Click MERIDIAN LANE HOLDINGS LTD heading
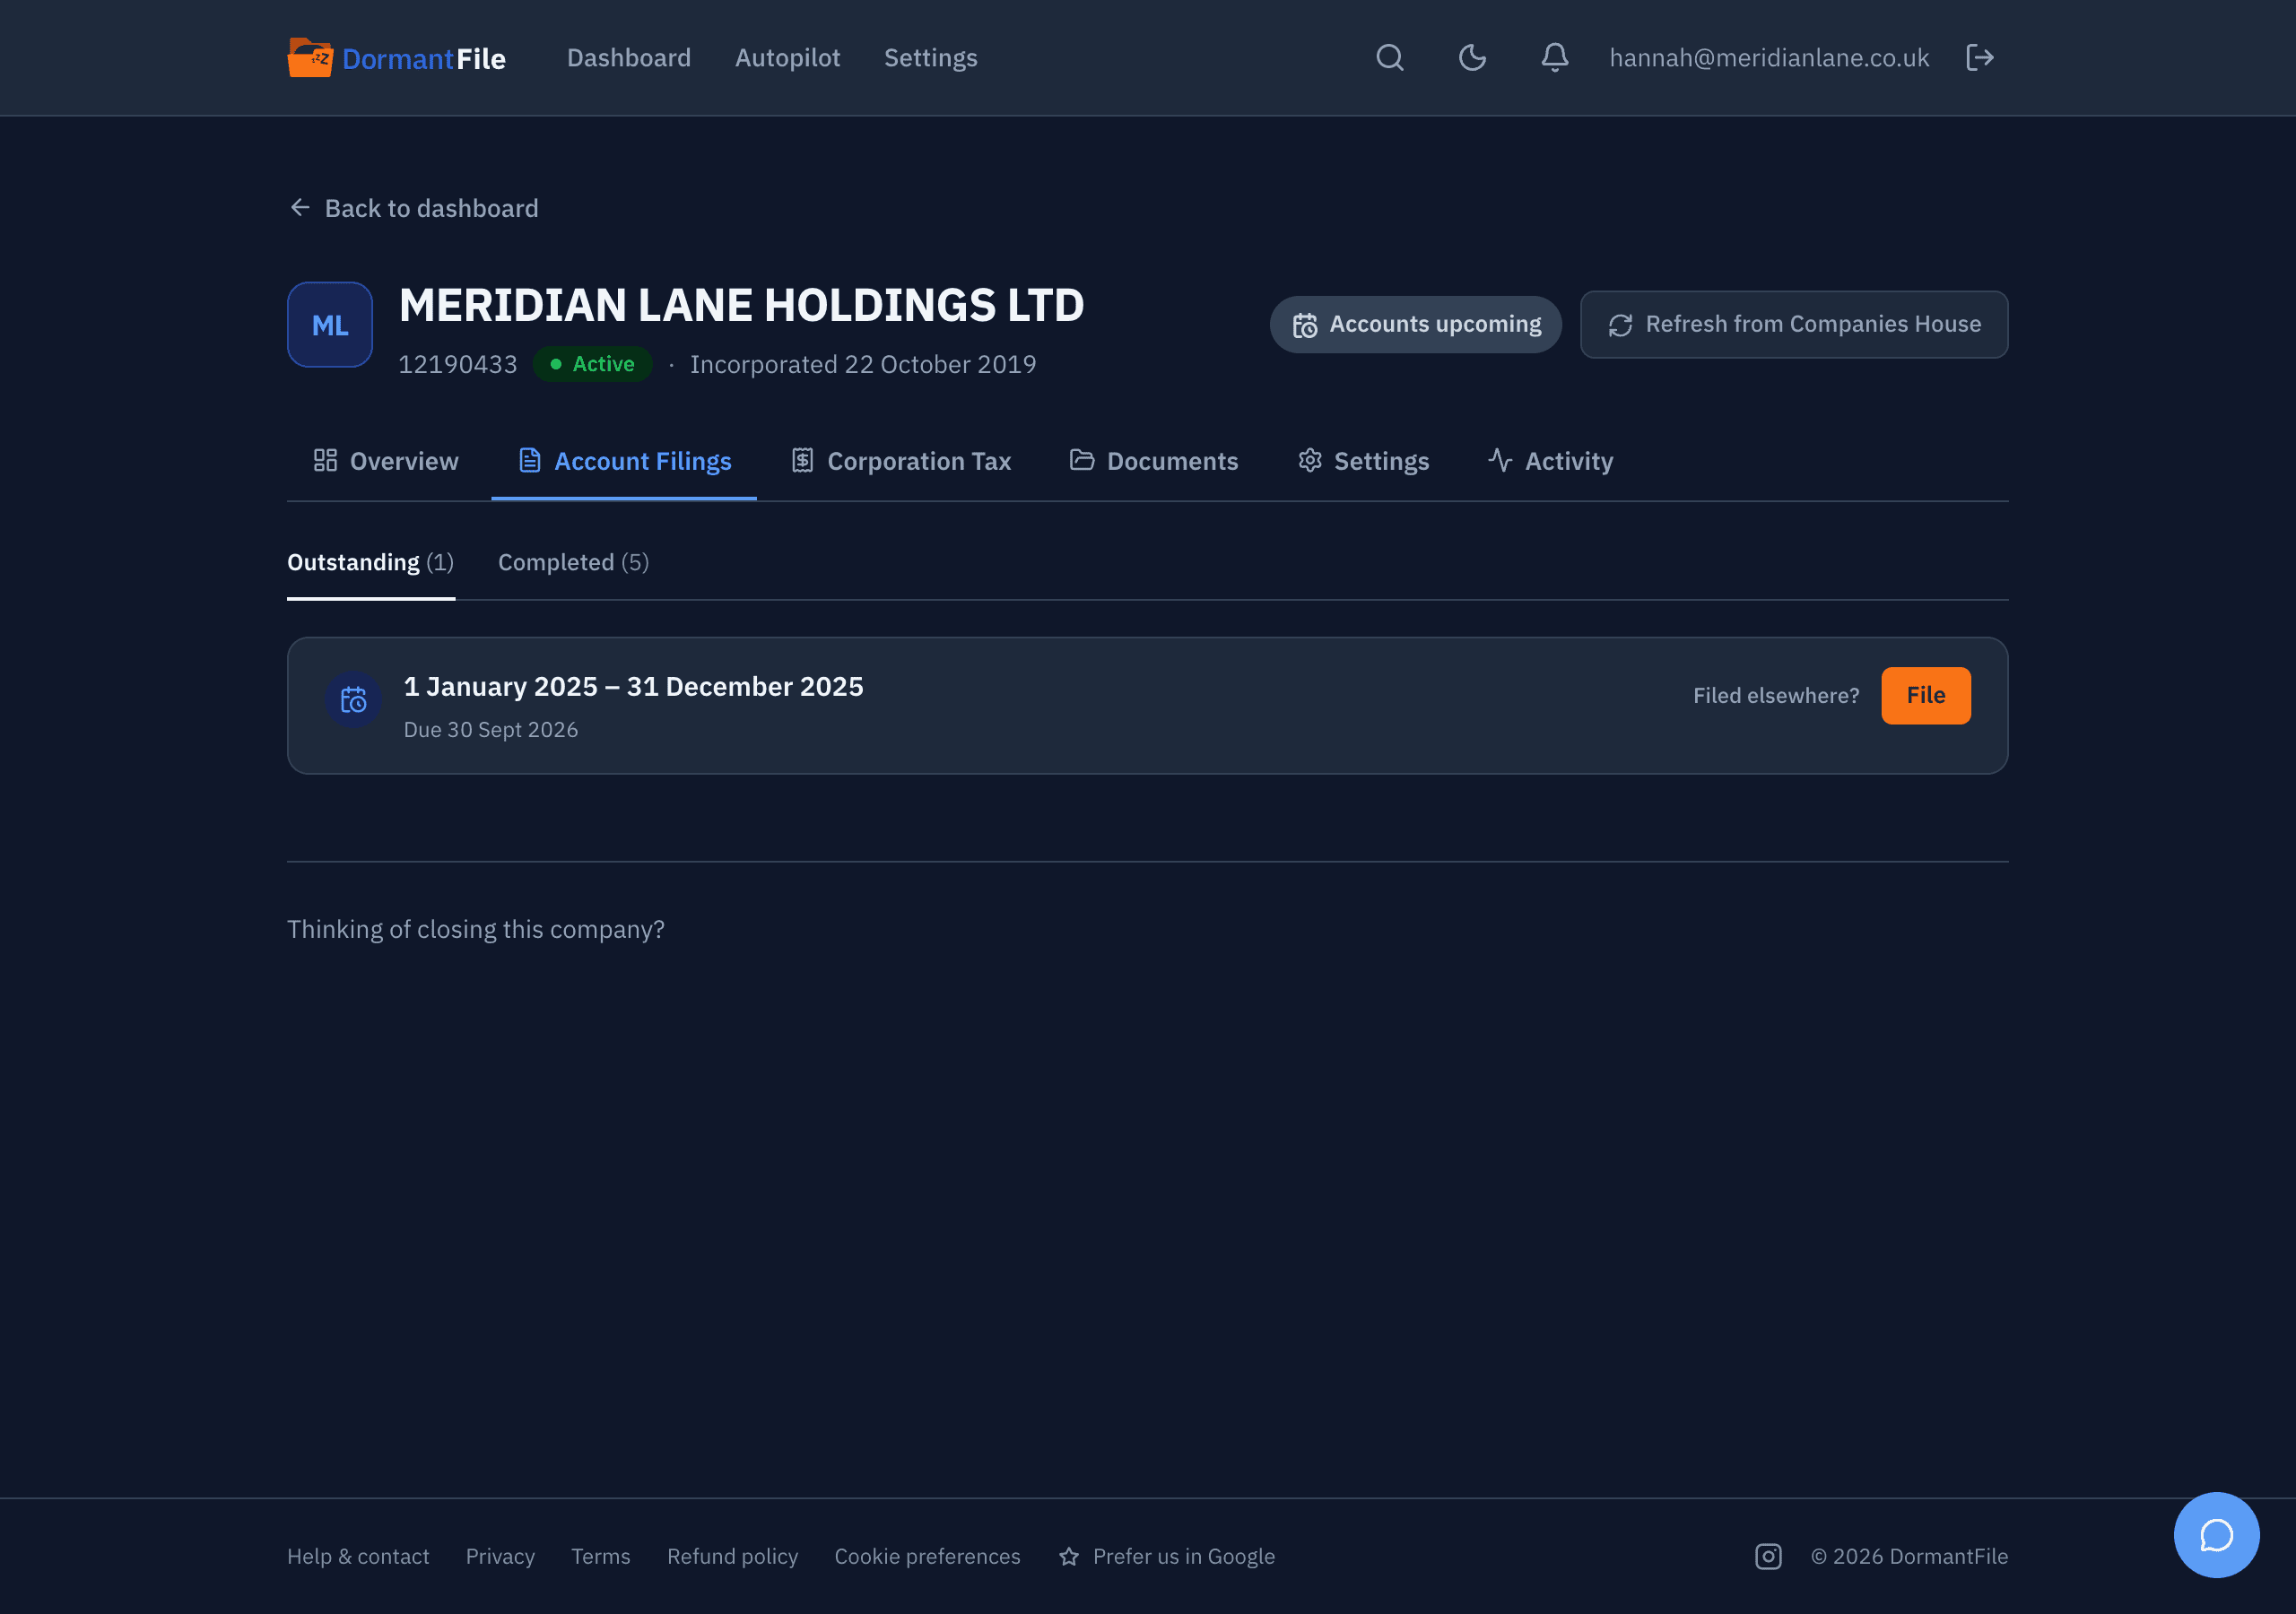This screenshot has height=1614, width=2296. (x=742, y=306)
